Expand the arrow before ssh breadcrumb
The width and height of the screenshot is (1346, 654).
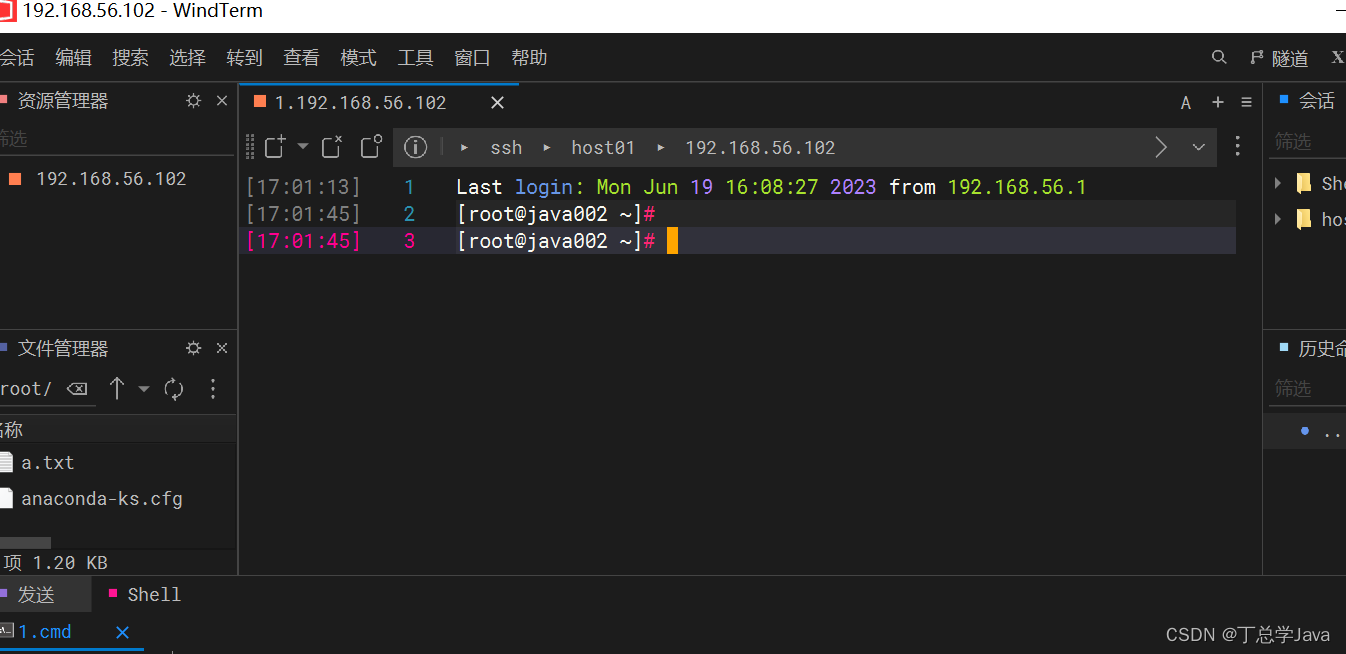pos(465,147)
